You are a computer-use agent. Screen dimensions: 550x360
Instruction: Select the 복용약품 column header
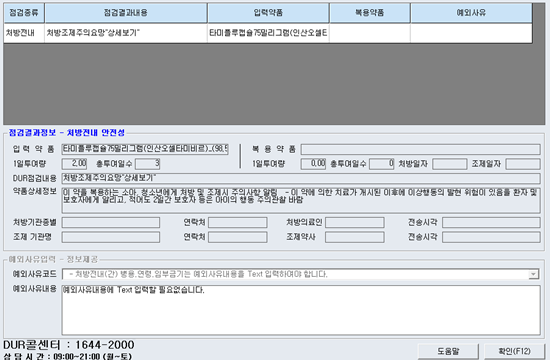(x=370, y=13)
